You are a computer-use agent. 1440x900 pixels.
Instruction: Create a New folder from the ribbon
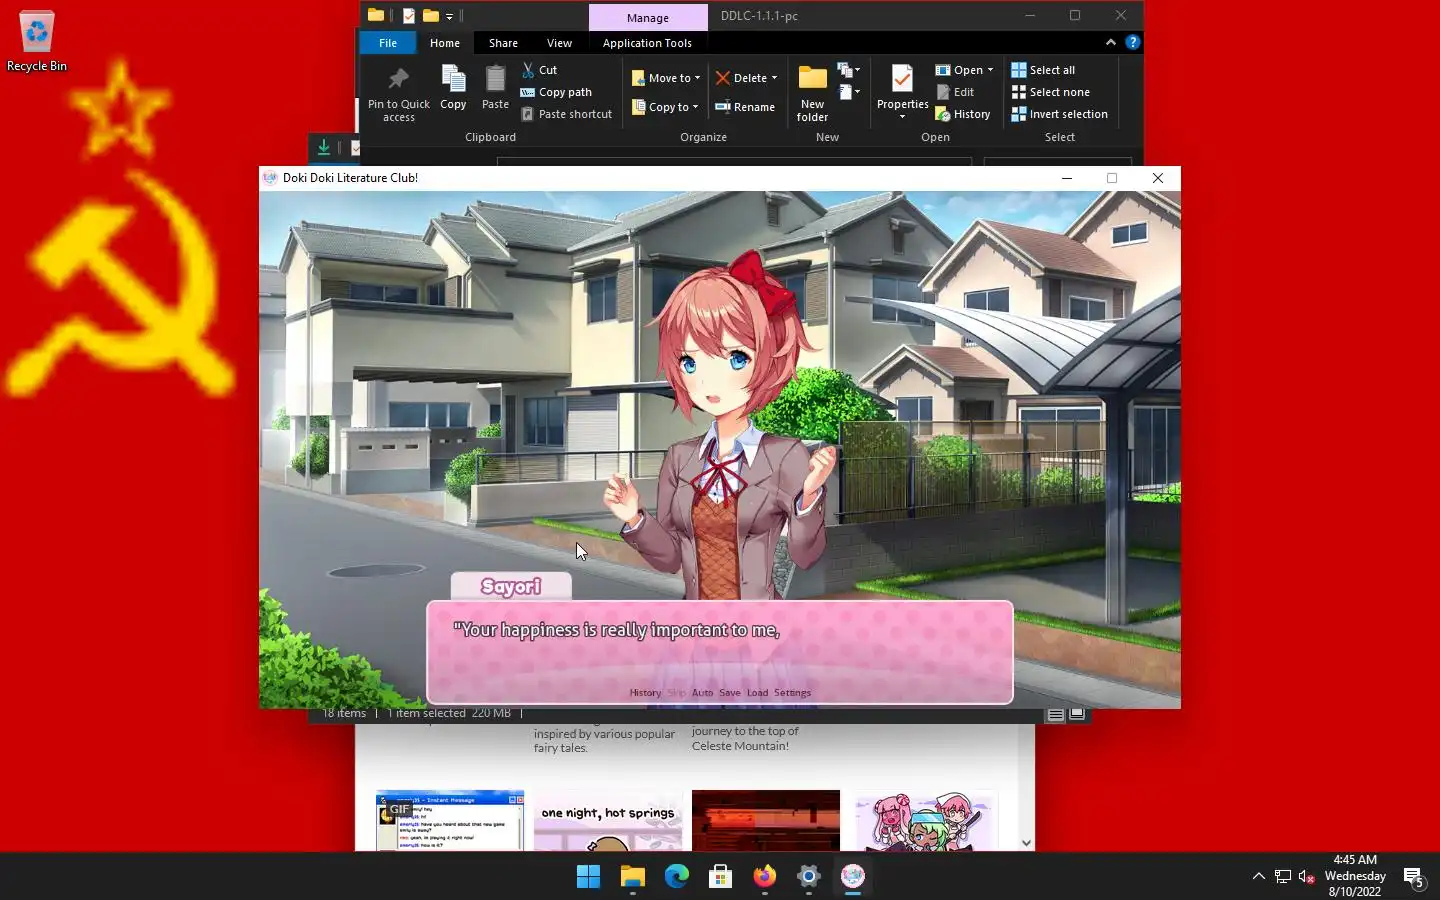pos(812,94)
